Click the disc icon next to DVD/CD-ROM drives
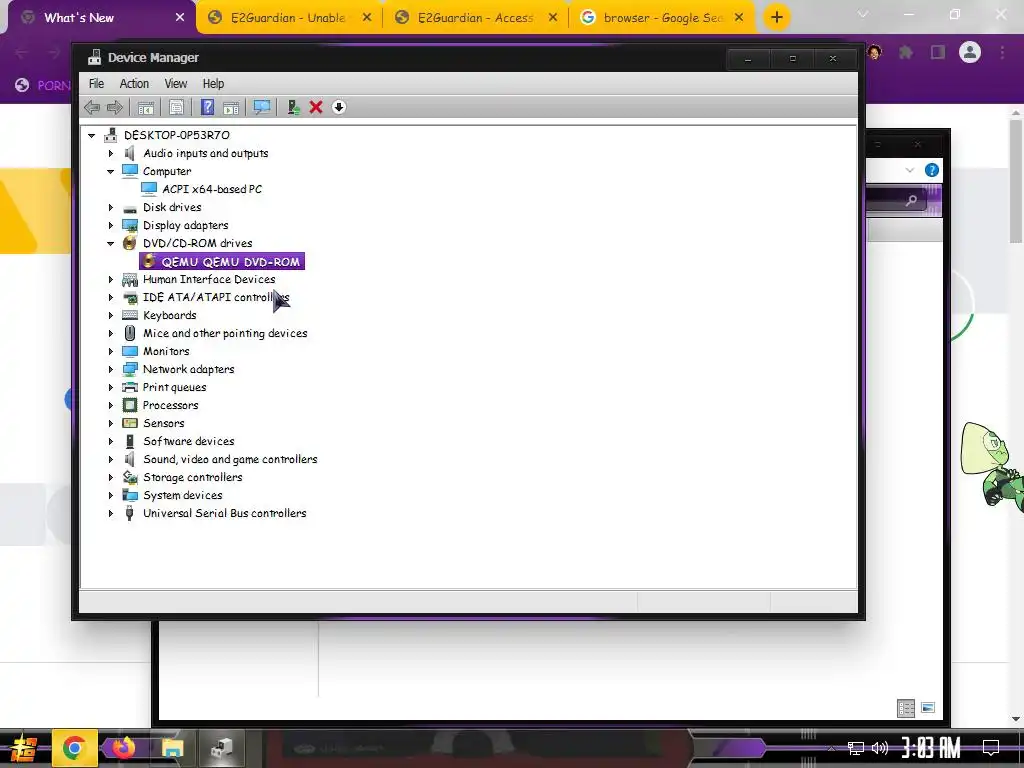 pyautogui.click(x=130, y=243)
